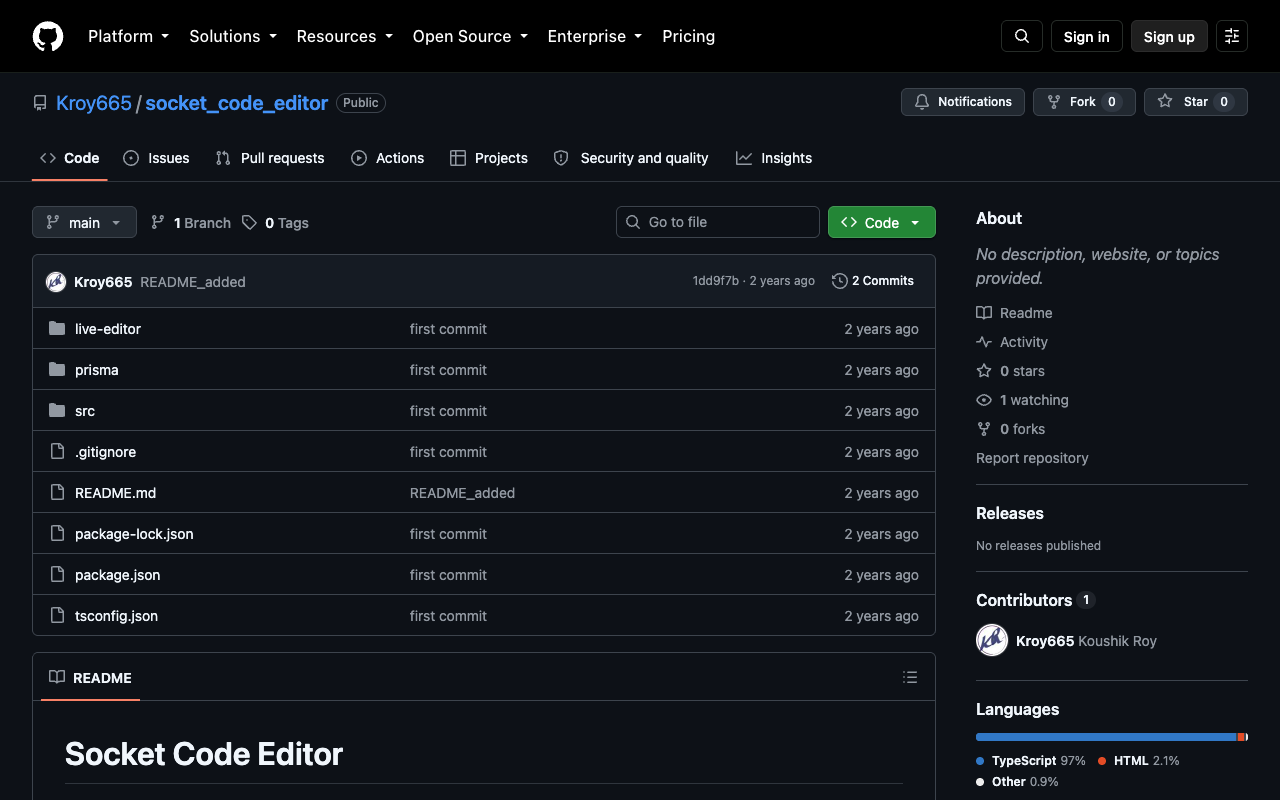The image size is (1280, 800).
Task: Click the Go to file search field
Action: tap(718, 222)
